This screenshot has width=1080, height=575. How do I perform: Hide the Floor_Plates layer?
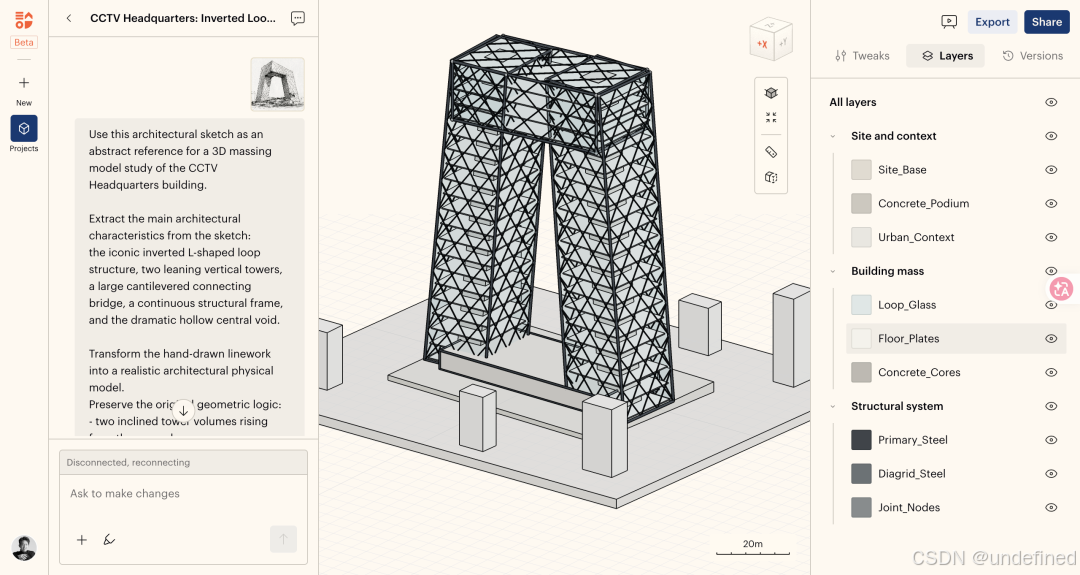(1051, 339)
